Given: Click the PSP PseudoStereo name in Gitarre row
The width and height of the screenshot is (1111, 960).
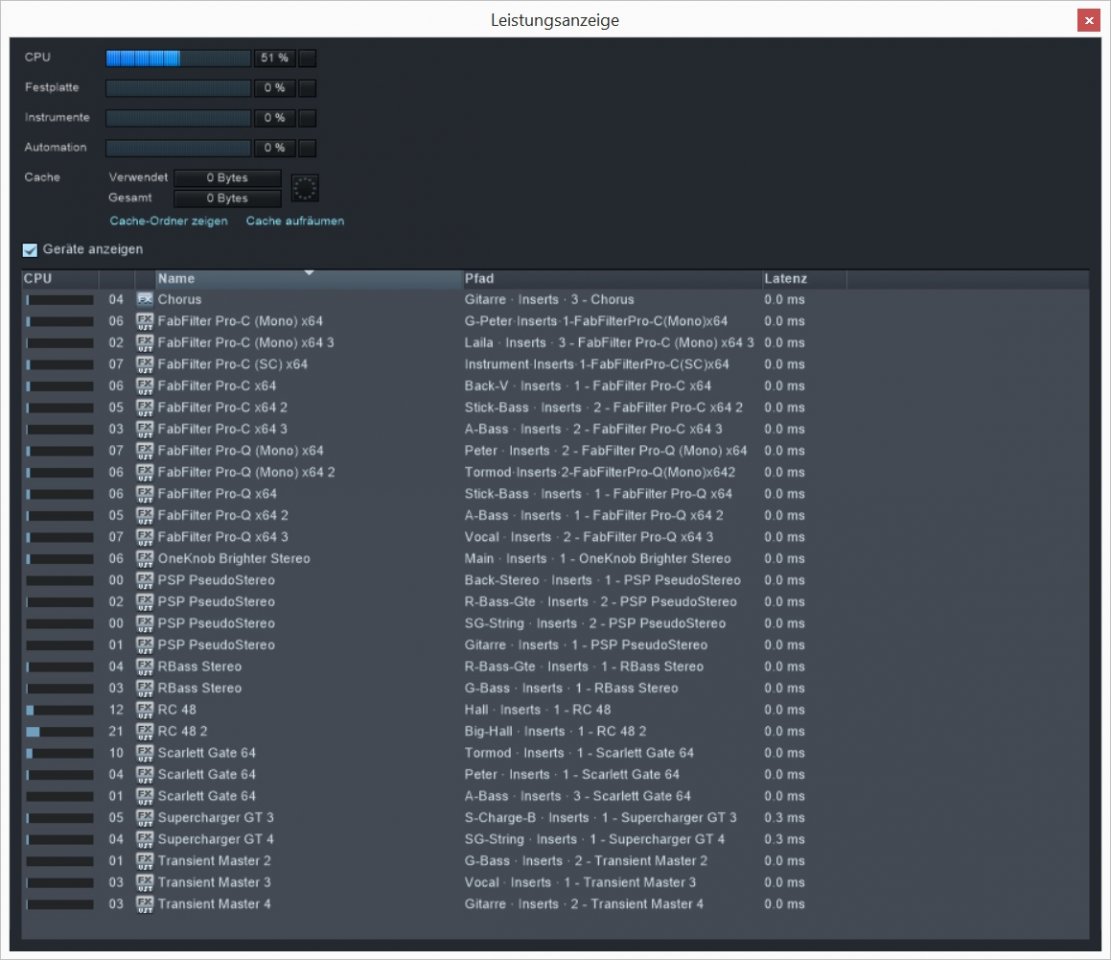Looking at the screenshot, I should pyautogui.click(x=216, y=645).
